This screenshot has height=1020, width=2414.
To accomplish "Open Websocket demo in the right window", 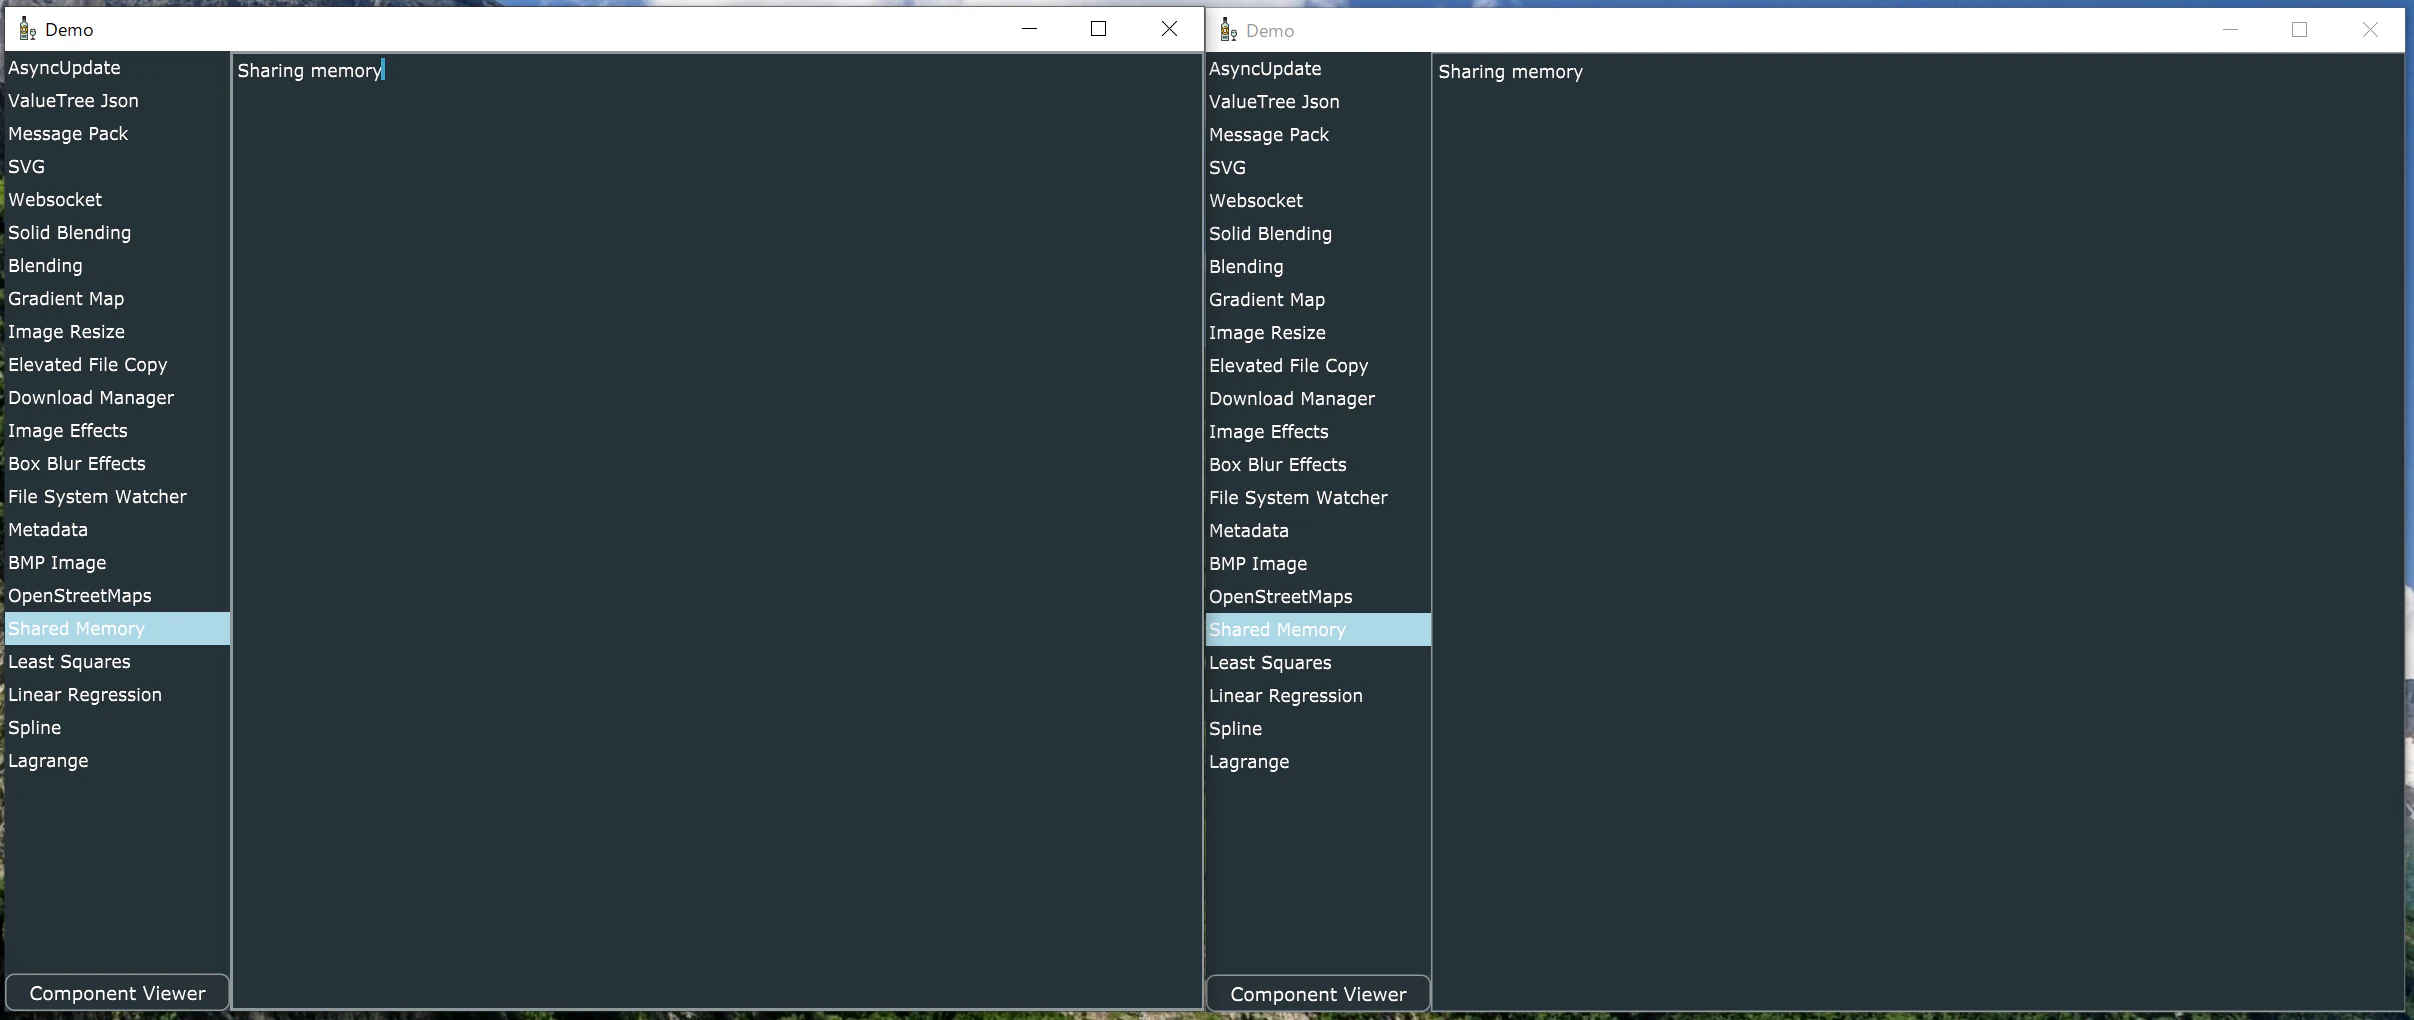I will point(1319,201).
